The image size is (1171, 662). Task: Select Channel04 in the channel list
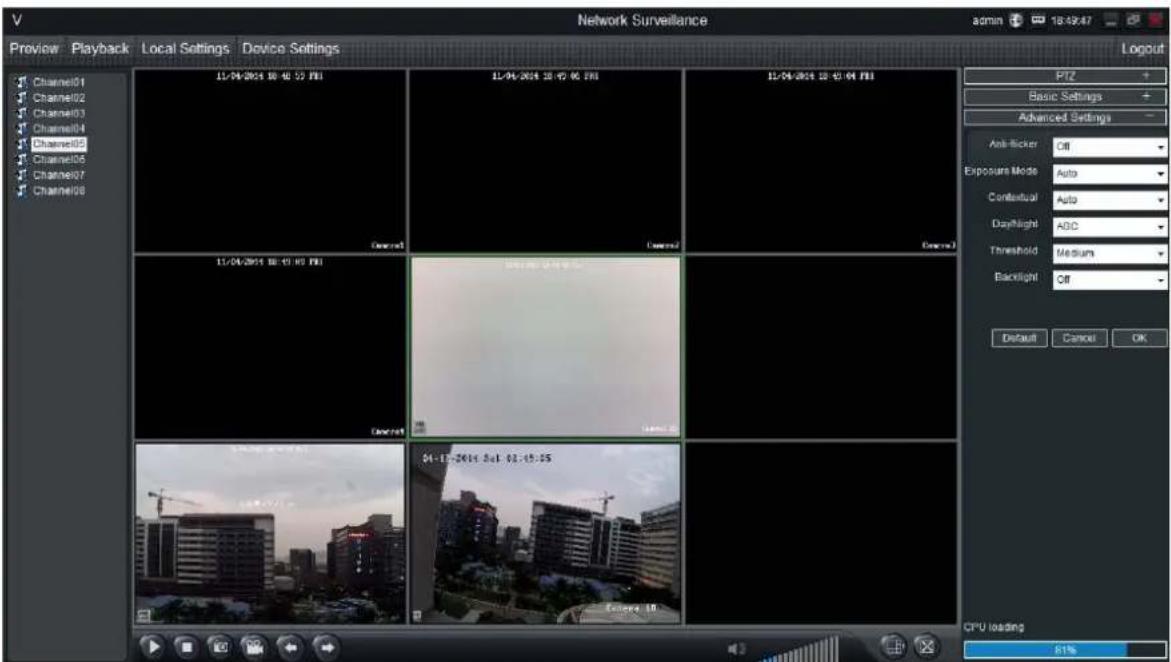[59, 129]
